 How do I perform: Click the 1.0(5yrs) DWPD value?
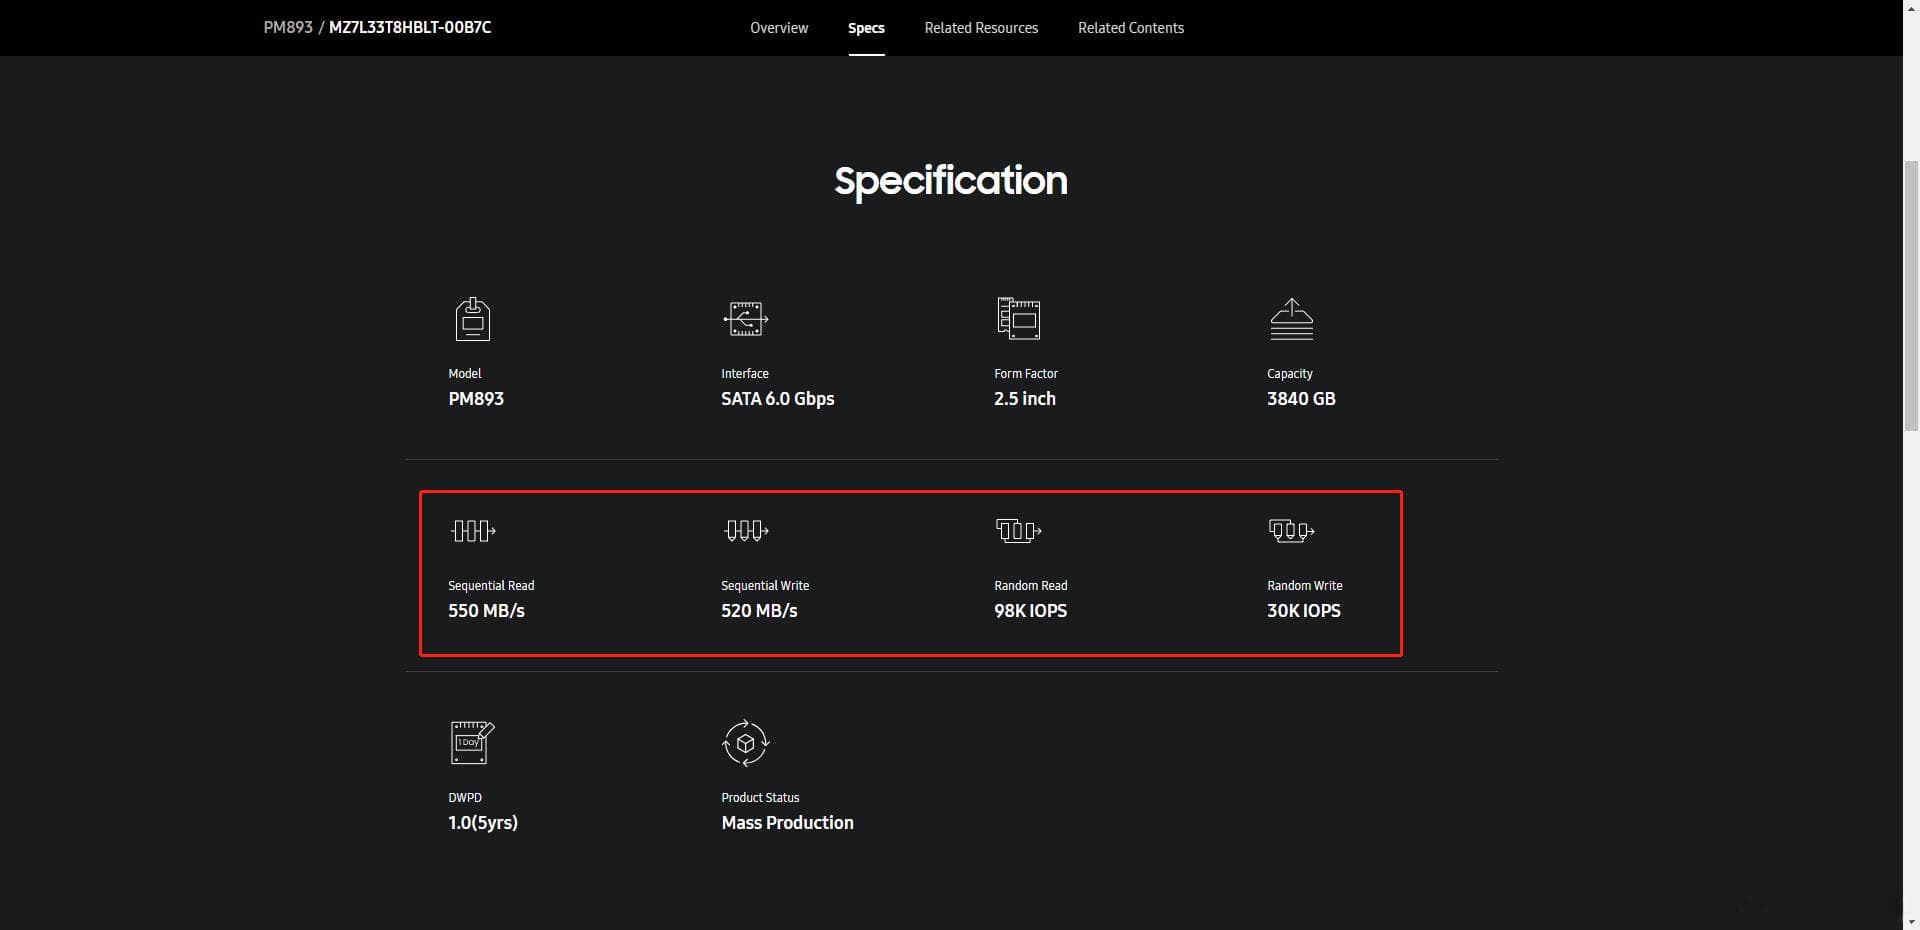click(x=483, y=823)
